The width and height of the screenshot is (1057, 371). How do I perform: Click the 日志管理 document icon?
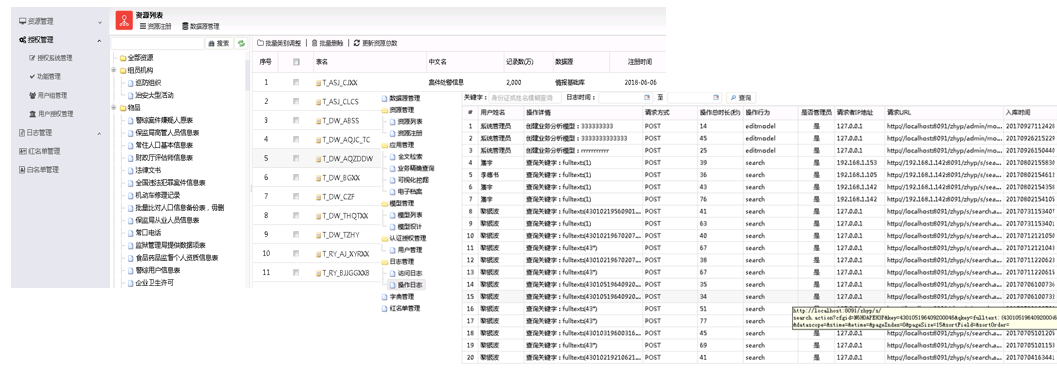[23, 133]
